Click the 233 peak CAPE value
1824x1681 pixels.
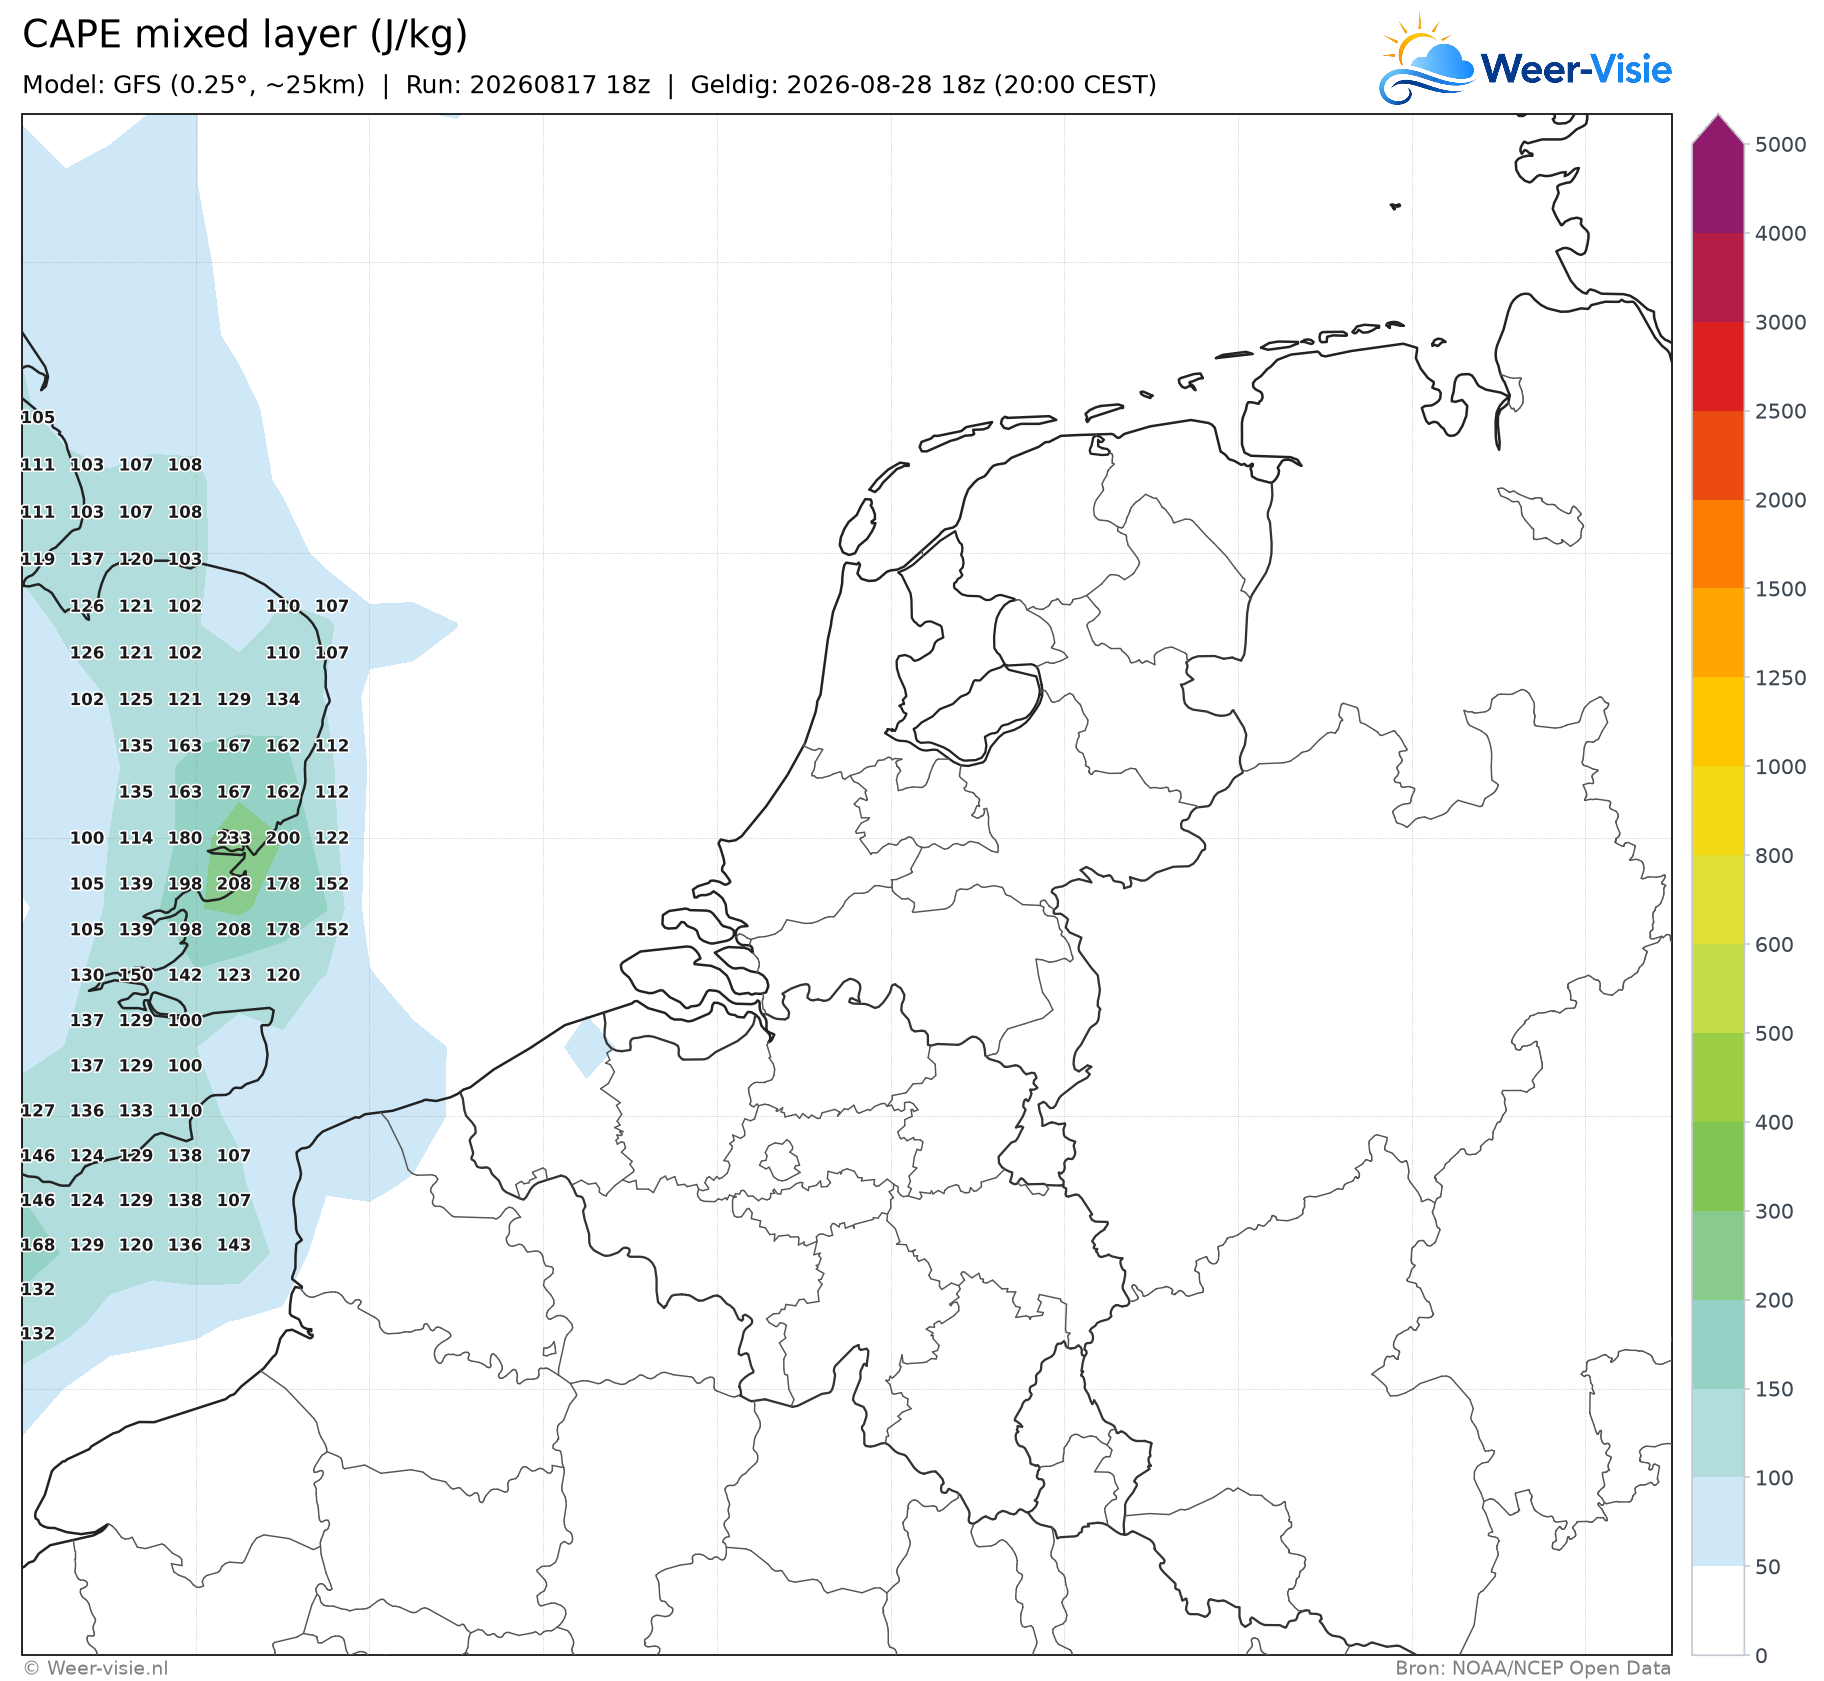(x=234, y=838)
